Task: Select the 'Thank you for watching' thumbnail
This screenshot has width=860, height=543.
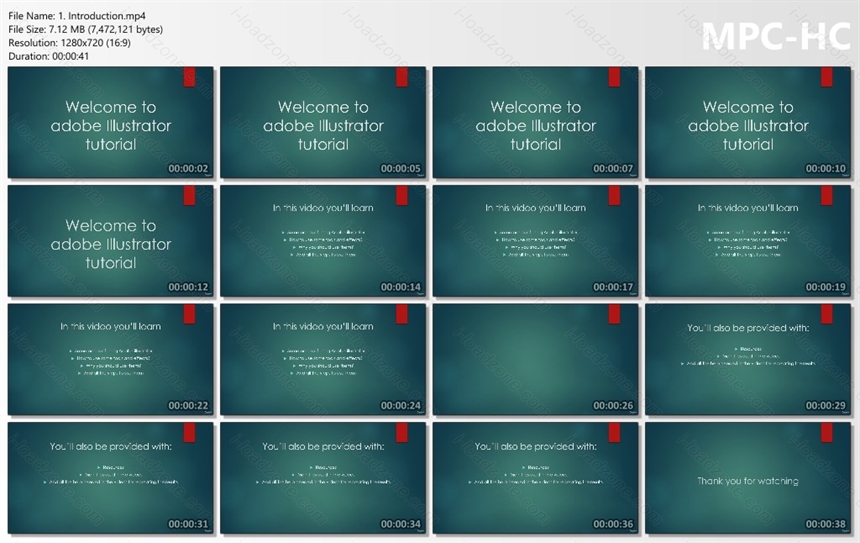Action: click(748, 478)
